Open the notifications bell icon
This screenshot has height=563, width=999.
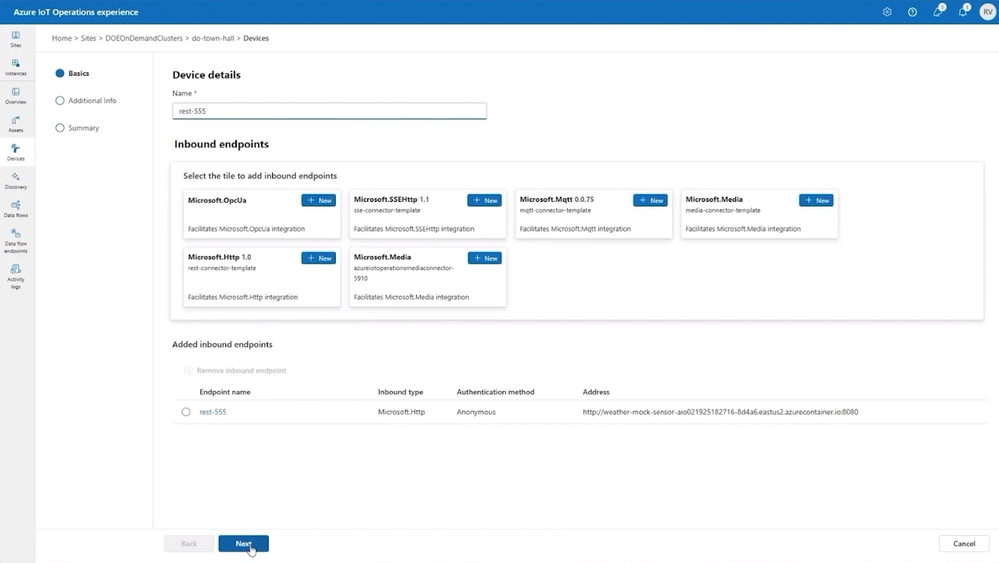pos(963,11)
